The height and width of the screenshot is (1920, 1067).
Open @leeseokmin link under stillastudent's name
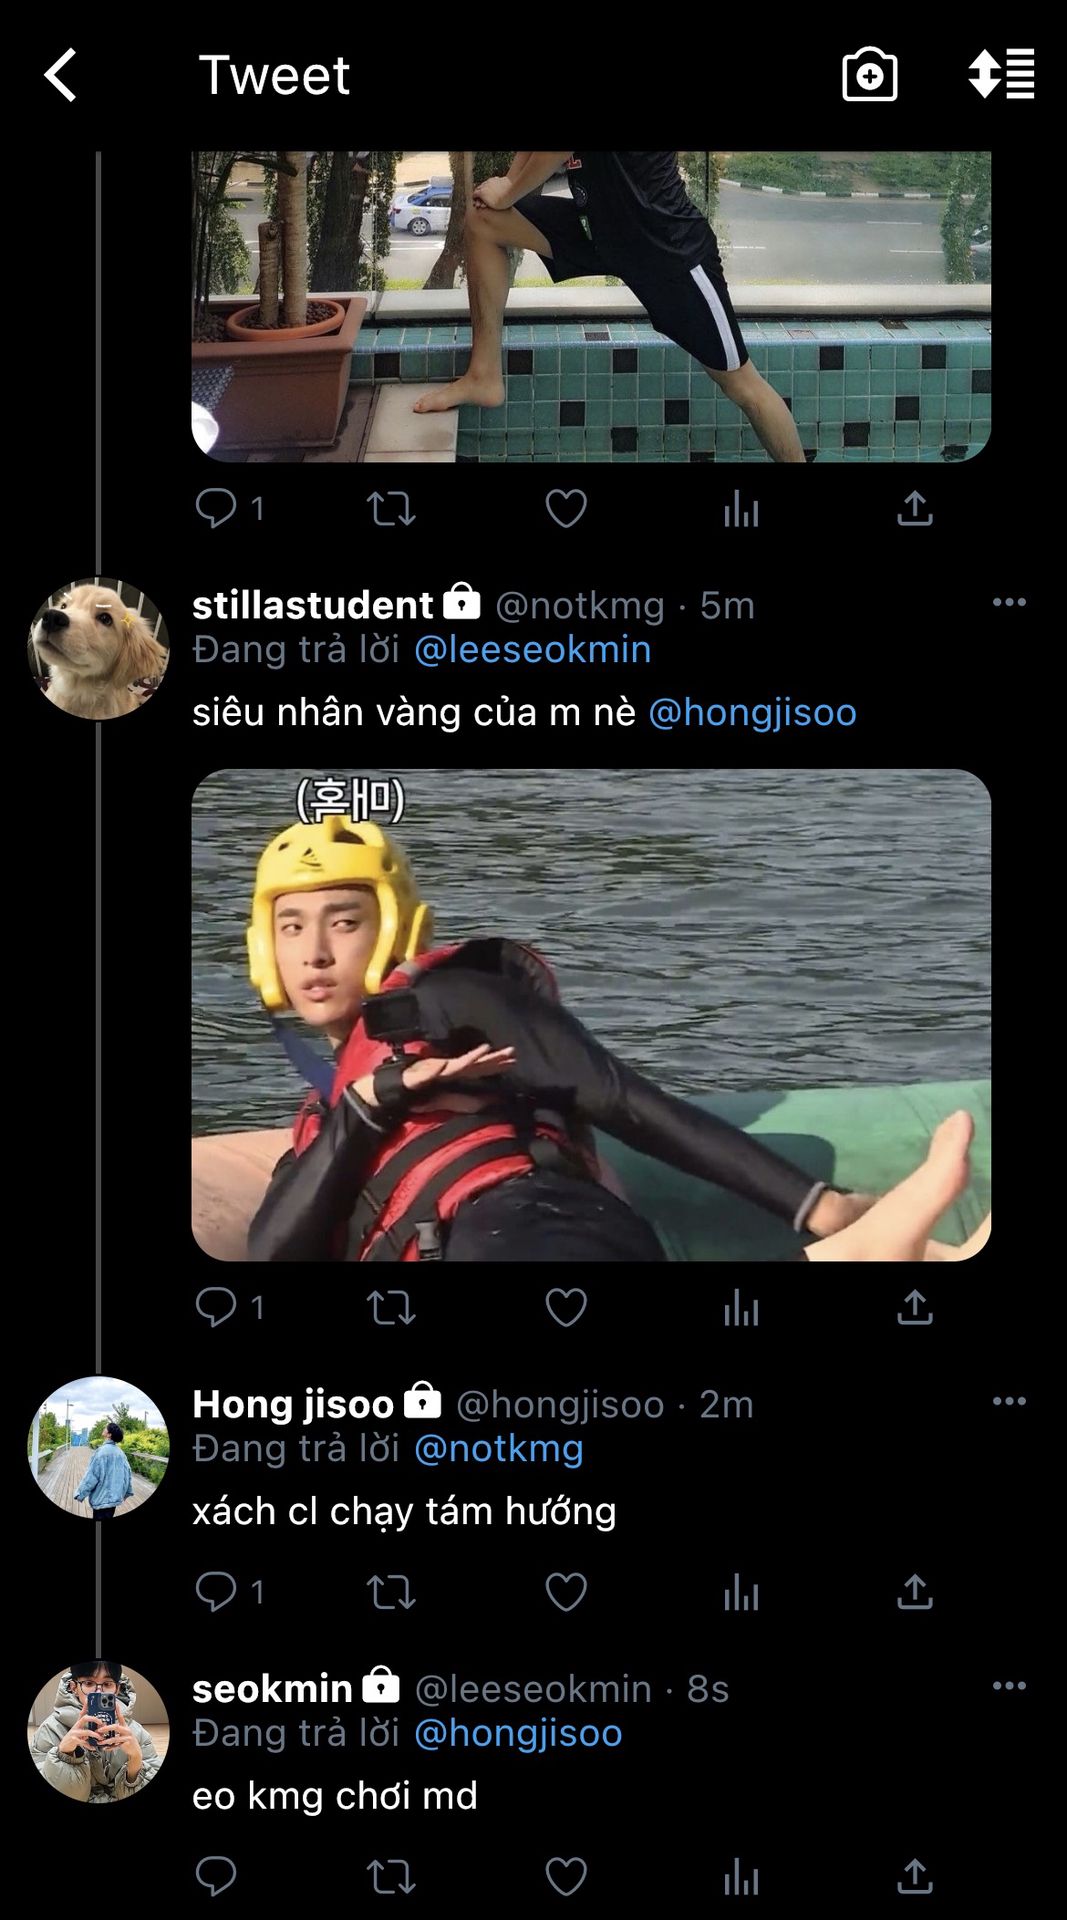tap(532, 650)
